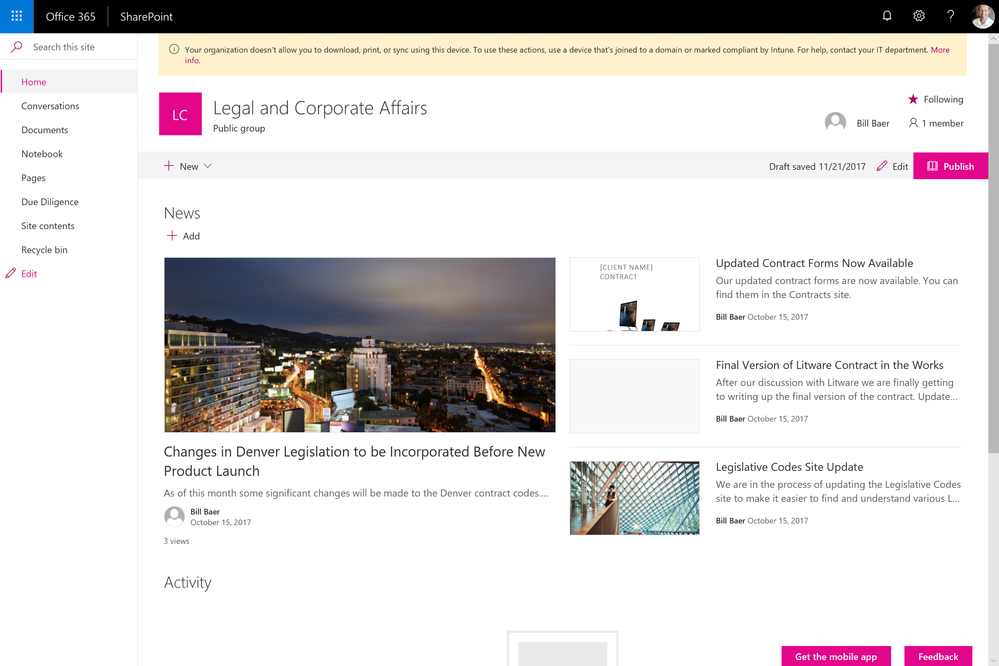The image size is (999, 666).
Task: Click the LC site logo tile
Action: click(x=180, y=114)
